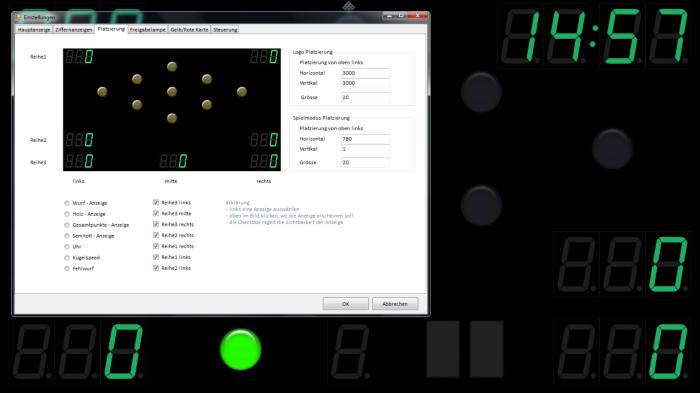The image size is (700, 393).
Task: Click the bottom center pin in the preview
Action: [x=172, y=118]
